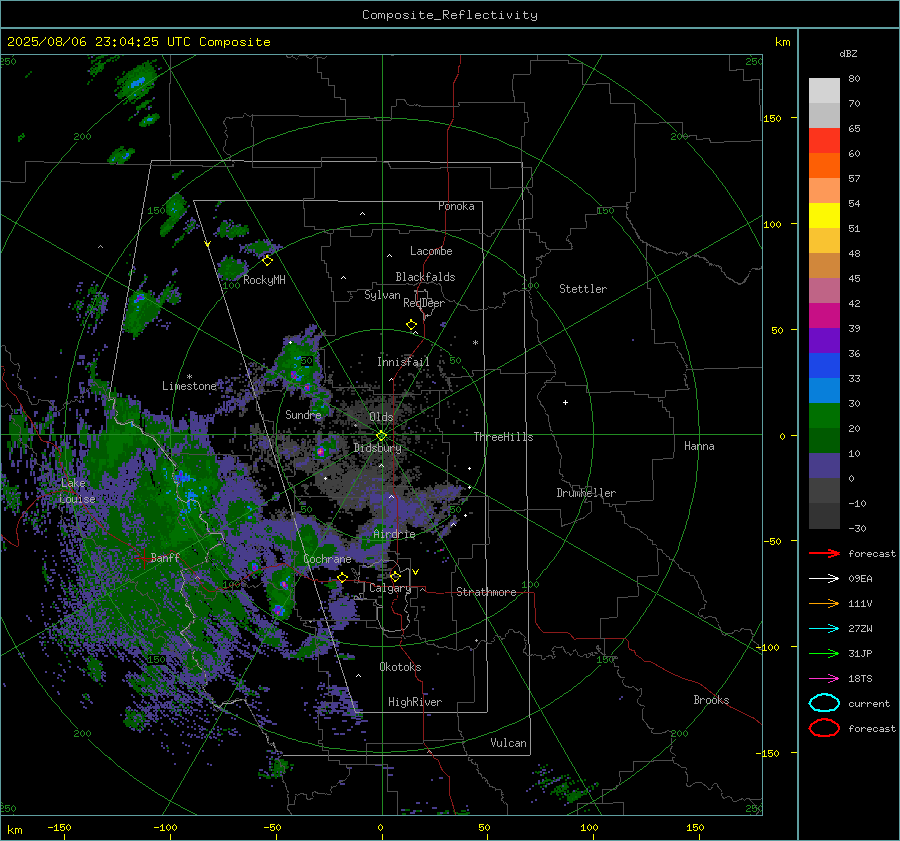Click the Okotoks city label
Image resolution: width=900 pixels, height=841 pixels.
400,667
